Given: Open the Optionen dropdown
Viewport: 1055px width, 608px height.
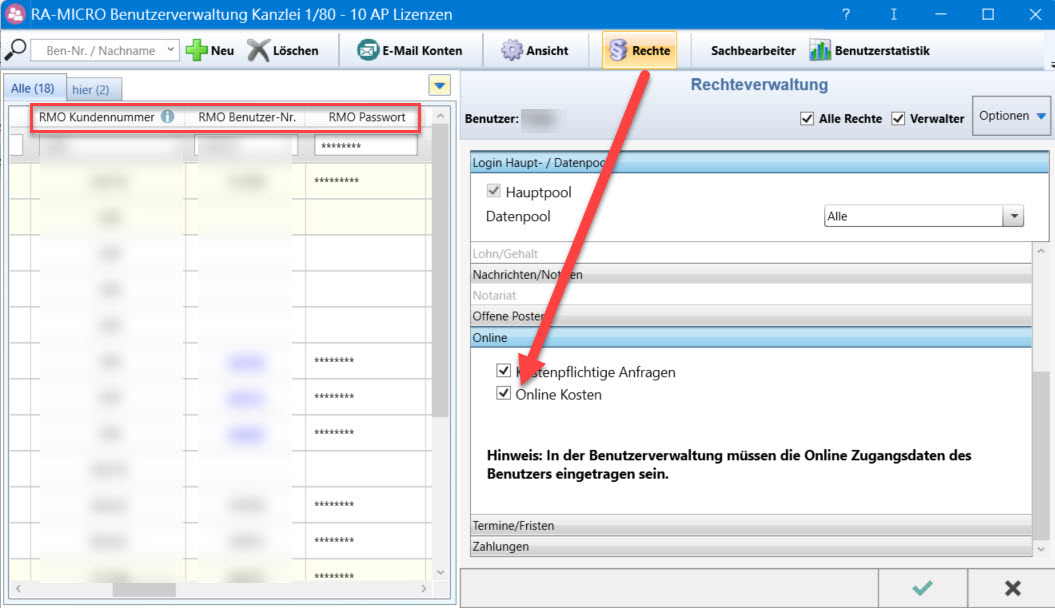Looking at the screenshot, I should click(x=1011, y=116).
